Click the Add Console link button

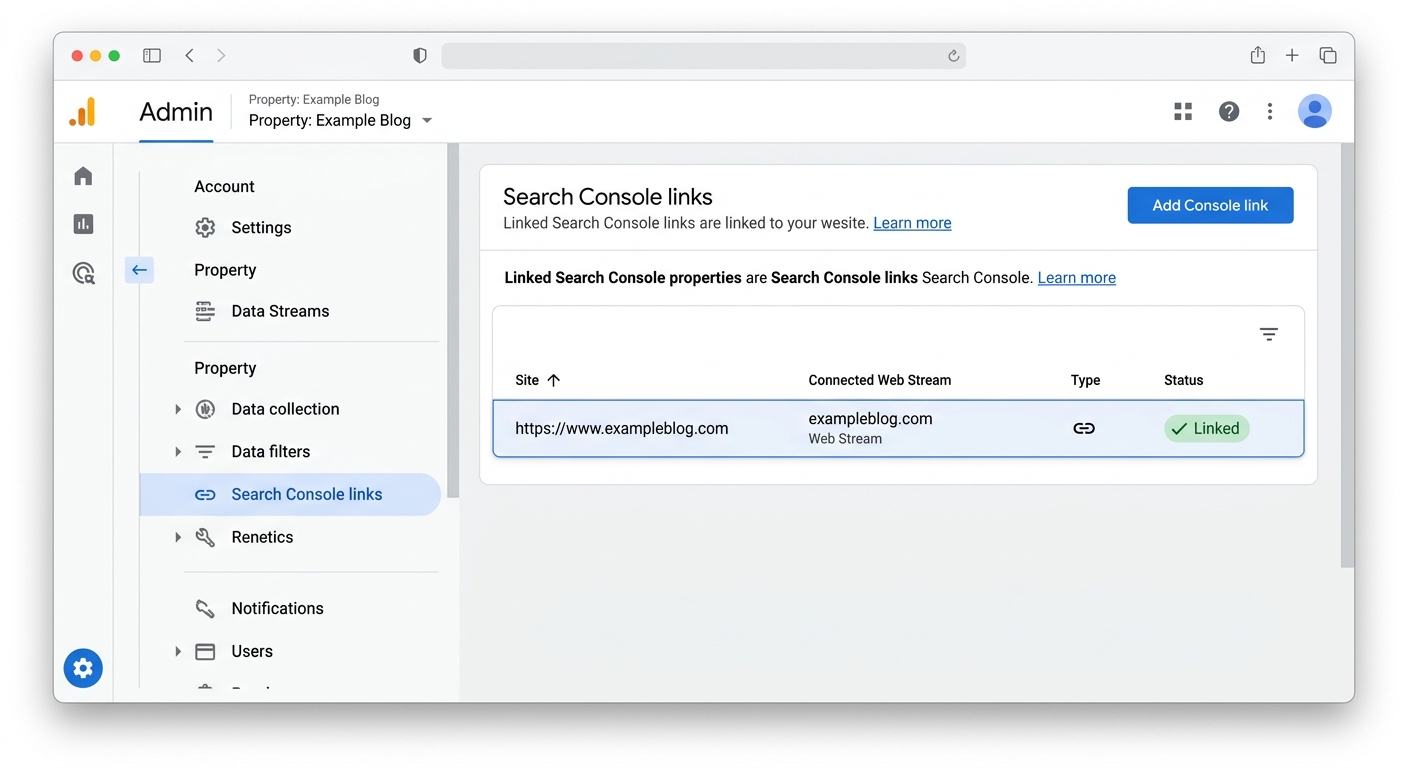point(1210,205)
